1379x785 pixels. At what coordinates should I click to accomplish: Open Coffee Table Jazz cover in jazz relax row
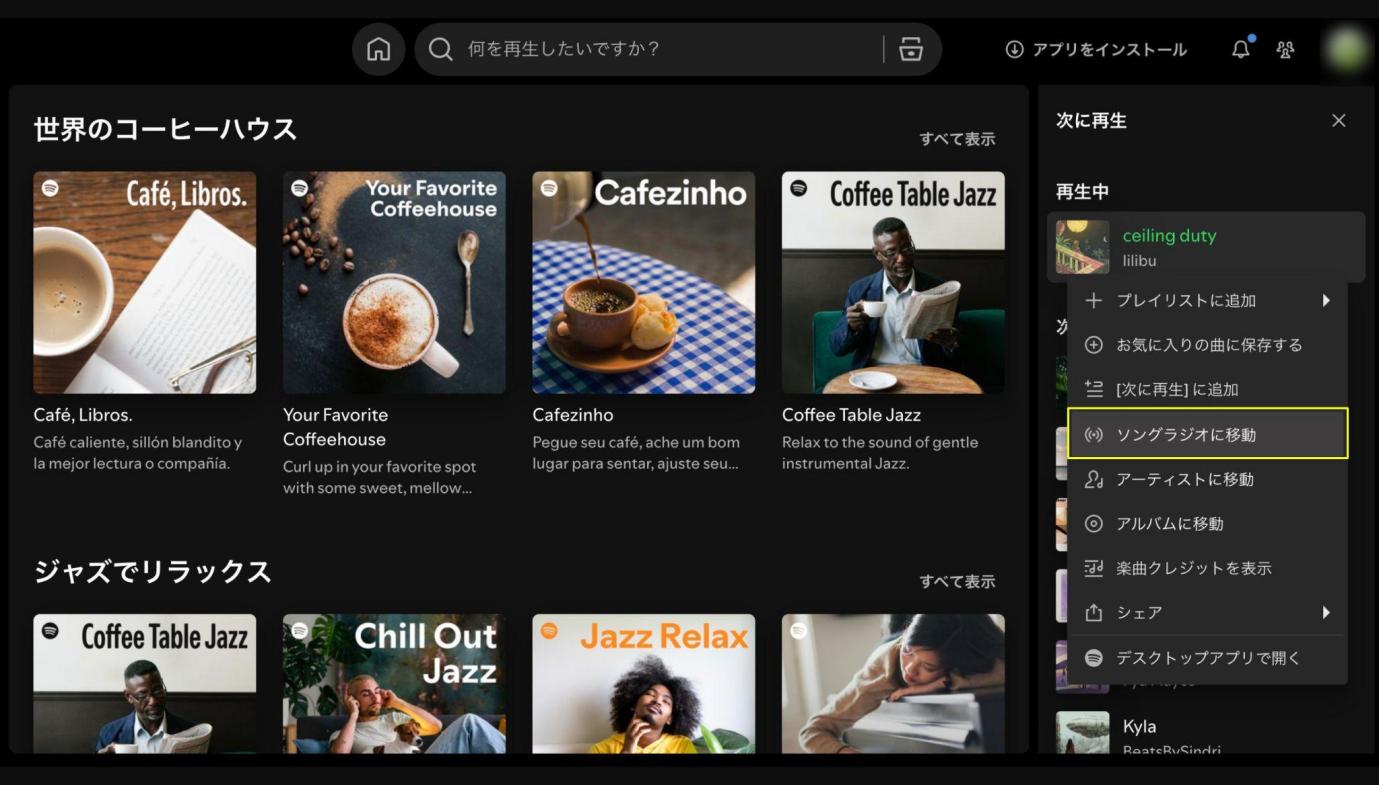click(x=144, y=683)
